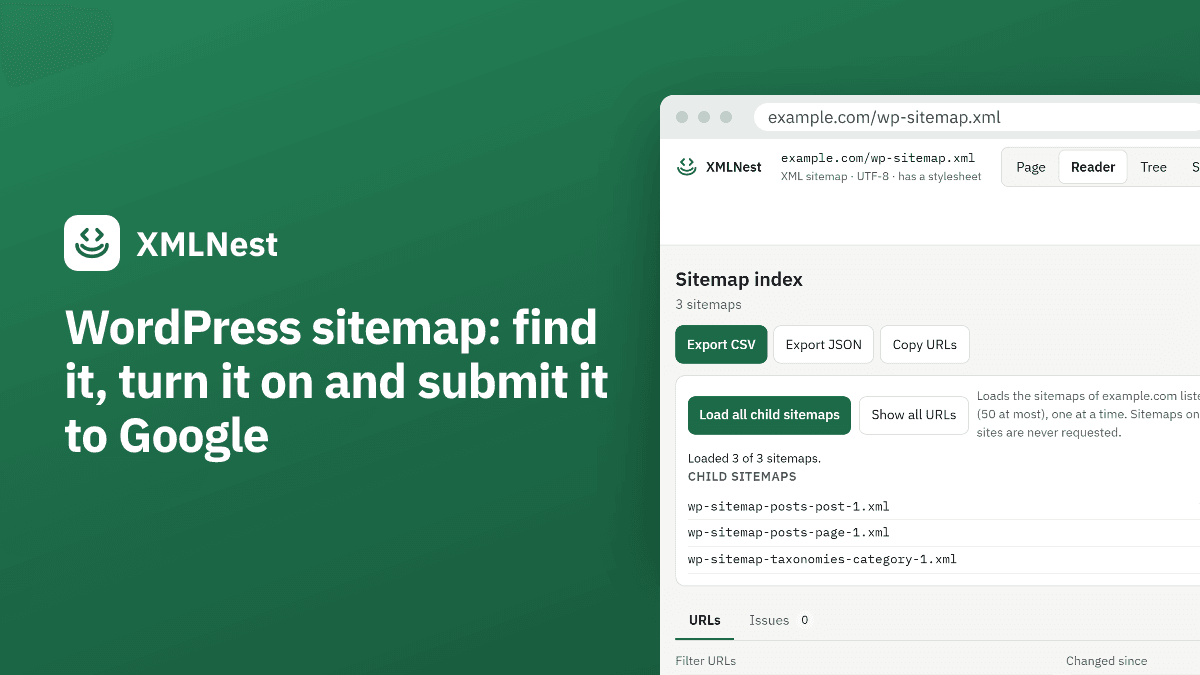Click the CHILD SITEMAPS section label
This screenshot has width=1200, height=675.
[742, 477]
